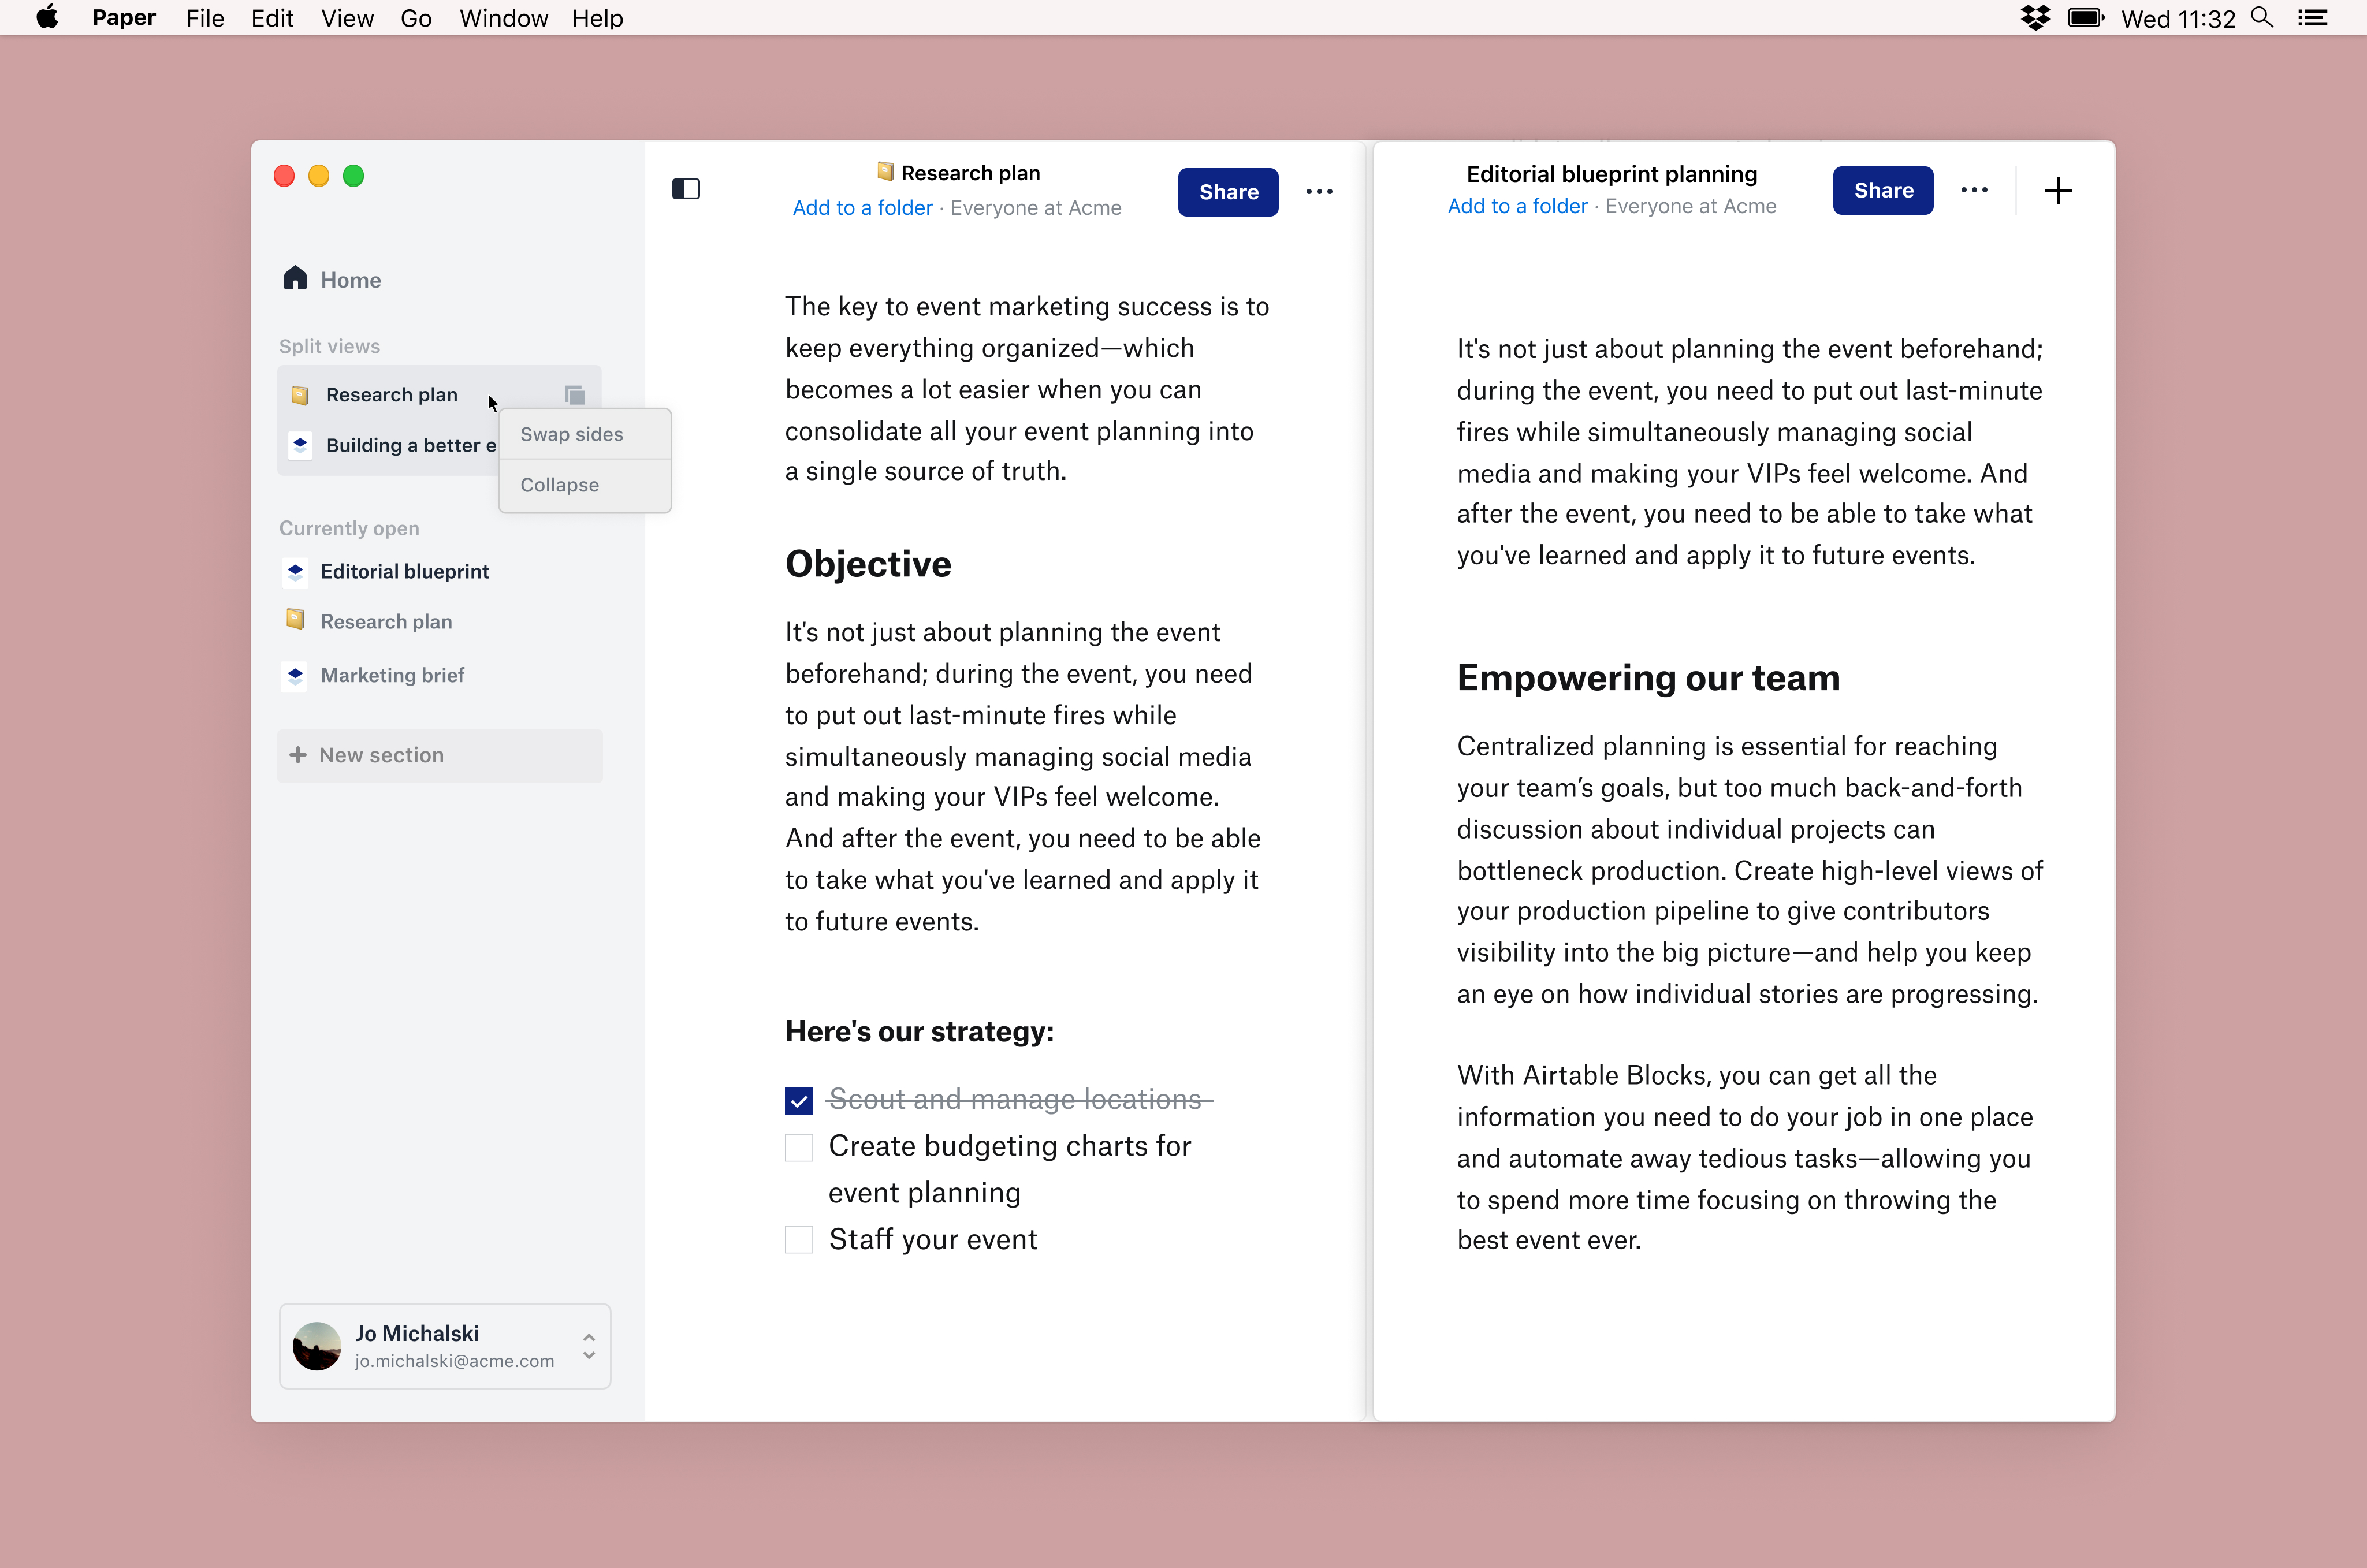Click the Home icon in sidebar
2367x1568 pixels.
pos(295,278)
